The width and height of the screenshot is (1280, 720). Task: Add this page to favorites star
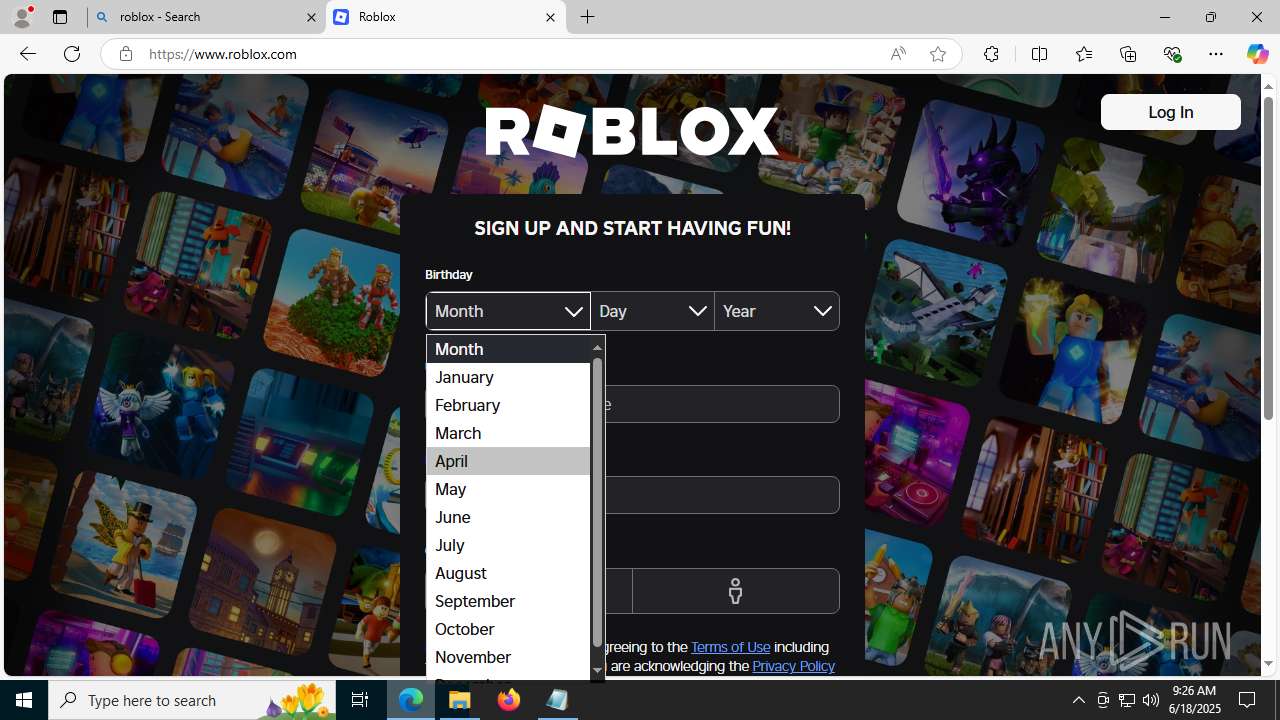937,54
